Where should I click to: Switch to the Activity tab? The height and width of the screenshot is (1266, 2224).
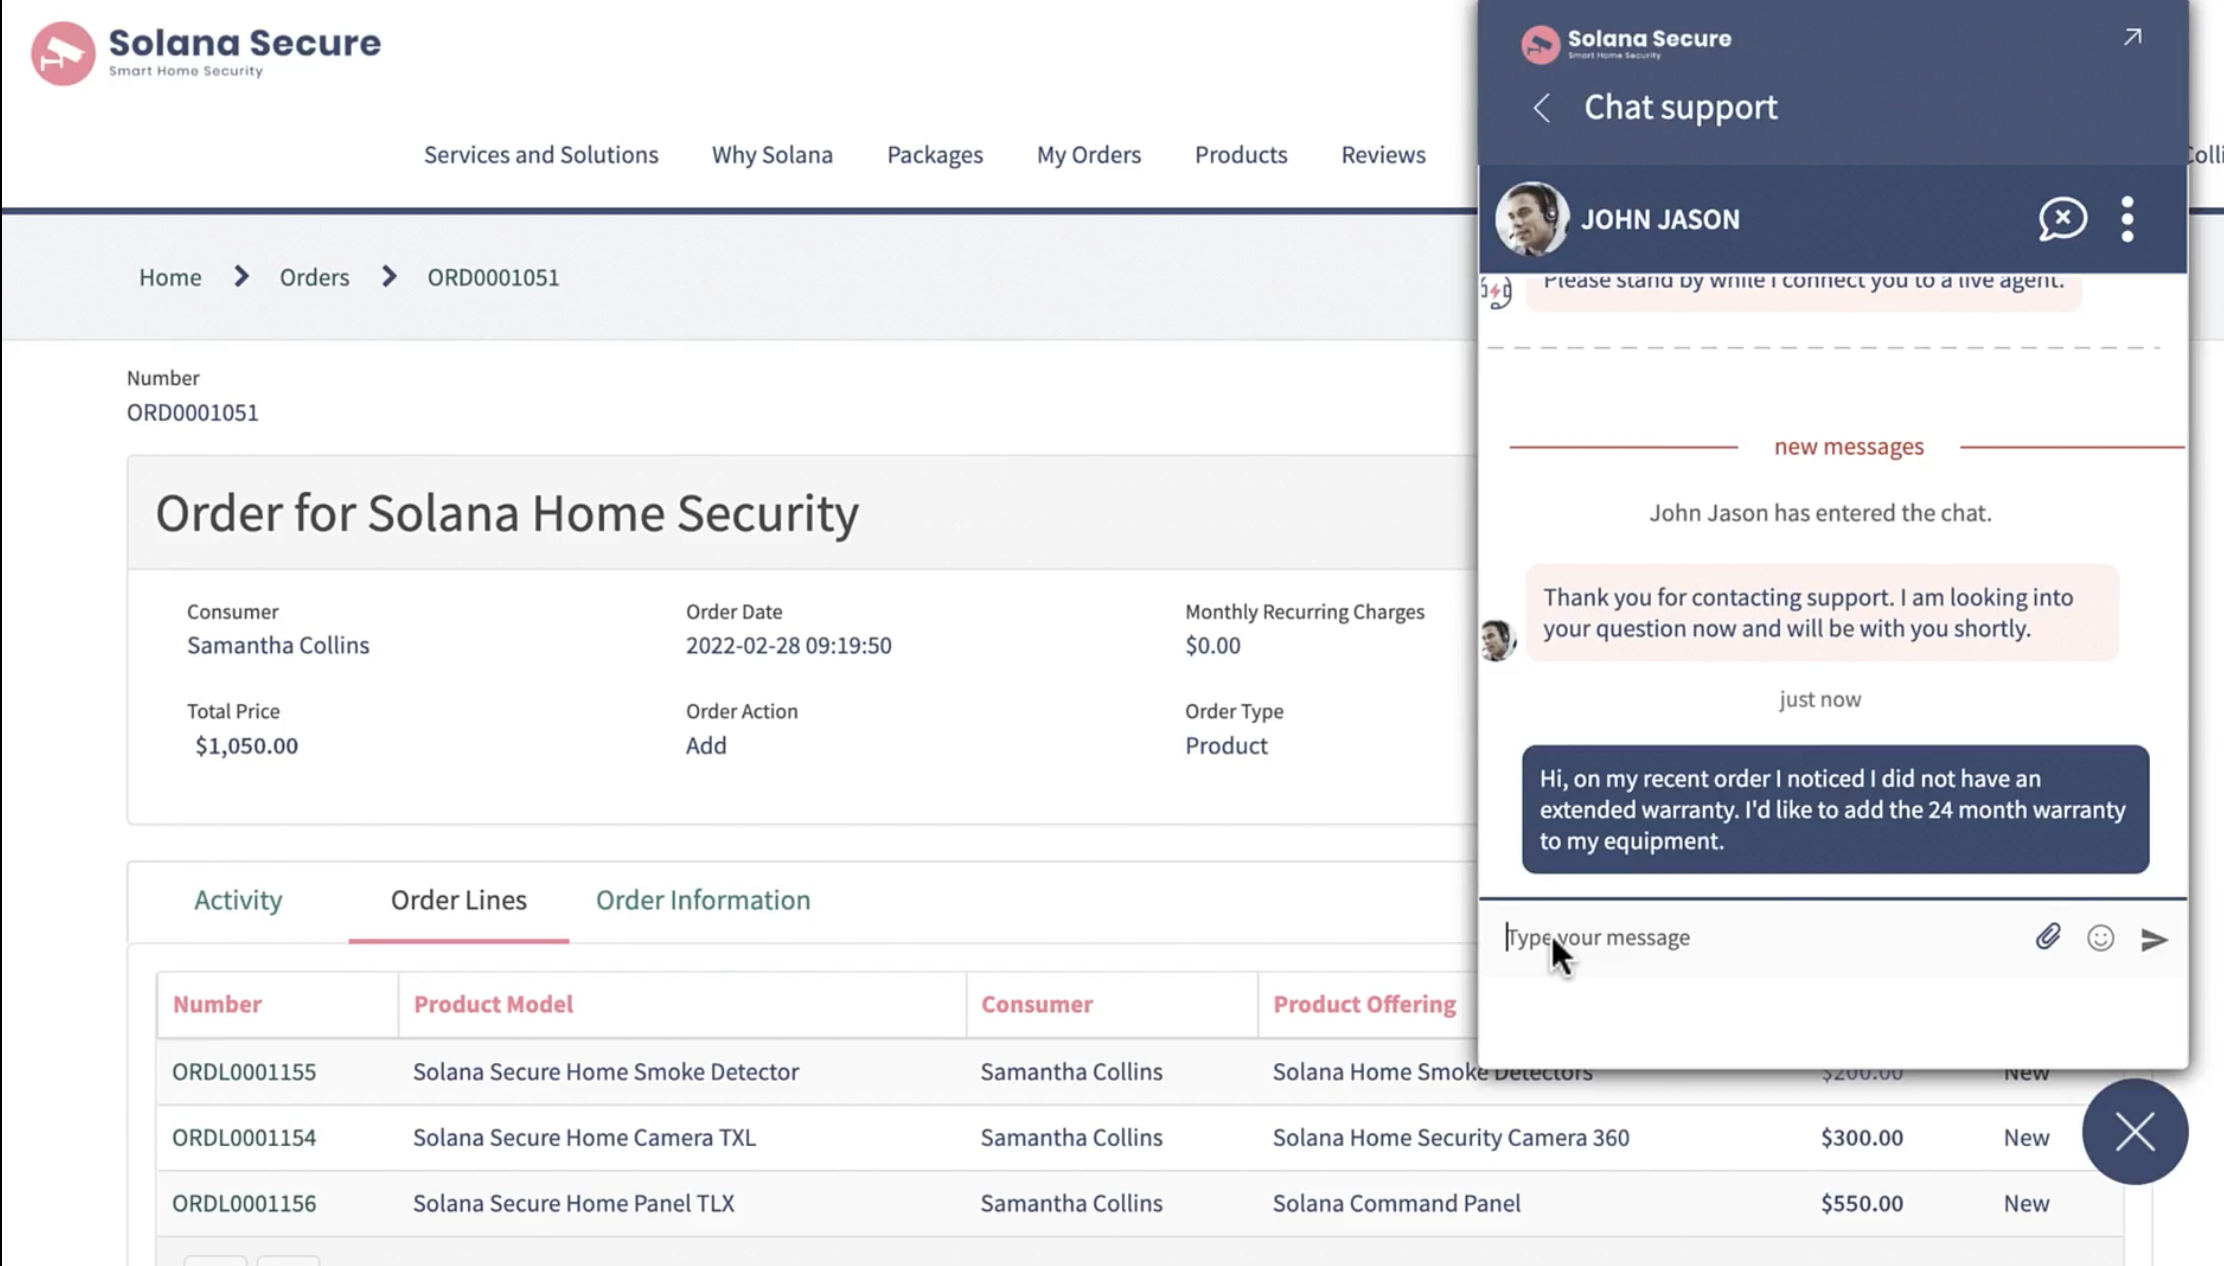coord(238,900)
